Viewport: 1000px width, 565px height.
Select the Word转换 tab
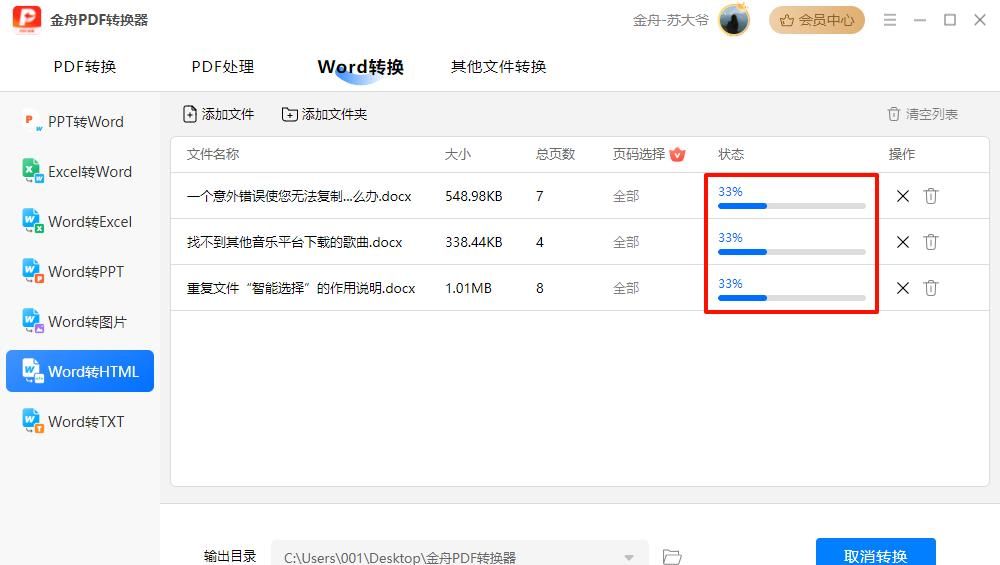[360, 67]
